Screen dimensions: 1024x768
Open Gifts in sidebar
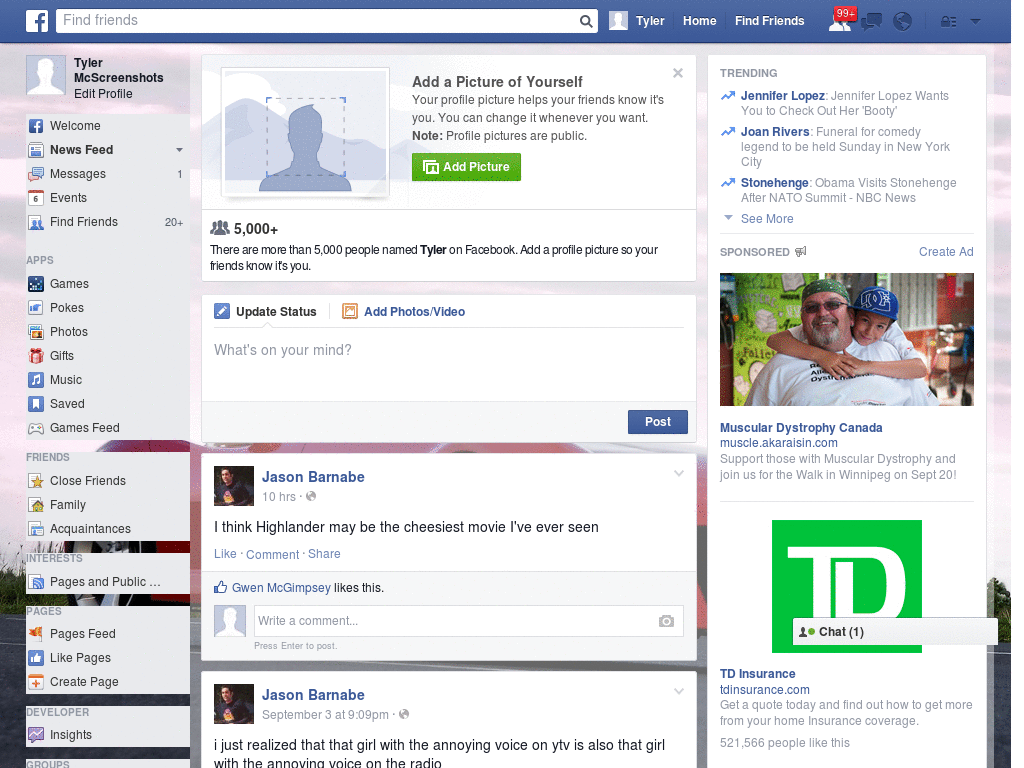[x=108, y=356]
